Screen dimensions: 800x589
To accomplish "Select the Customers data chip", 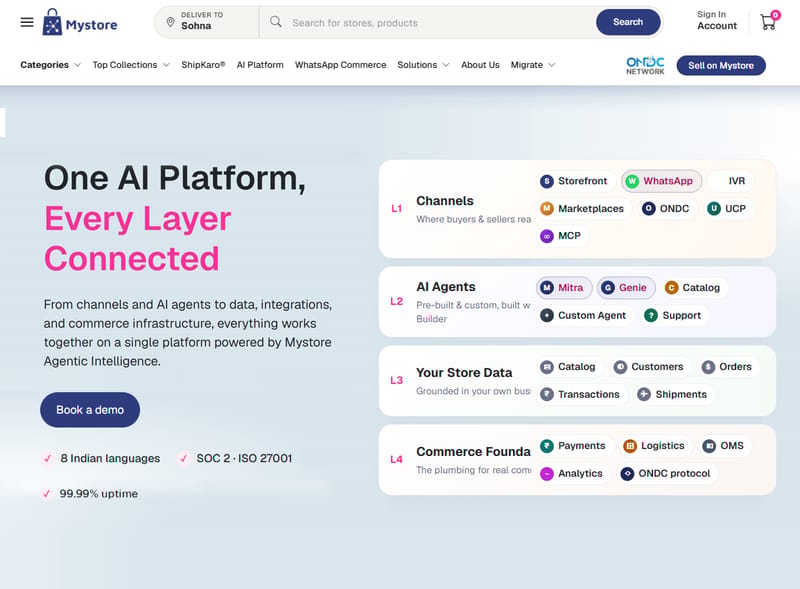I will pos(650,366).
